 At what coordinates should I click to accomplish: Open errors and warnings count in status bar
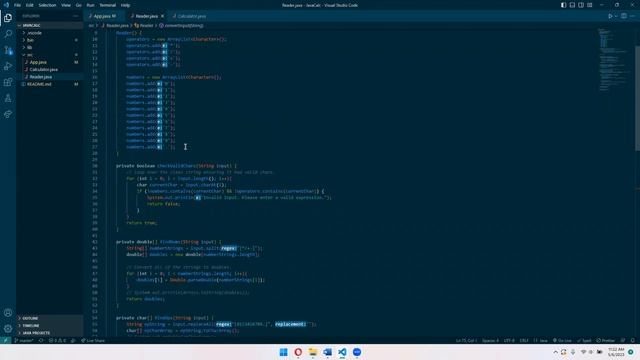(57, 340)
